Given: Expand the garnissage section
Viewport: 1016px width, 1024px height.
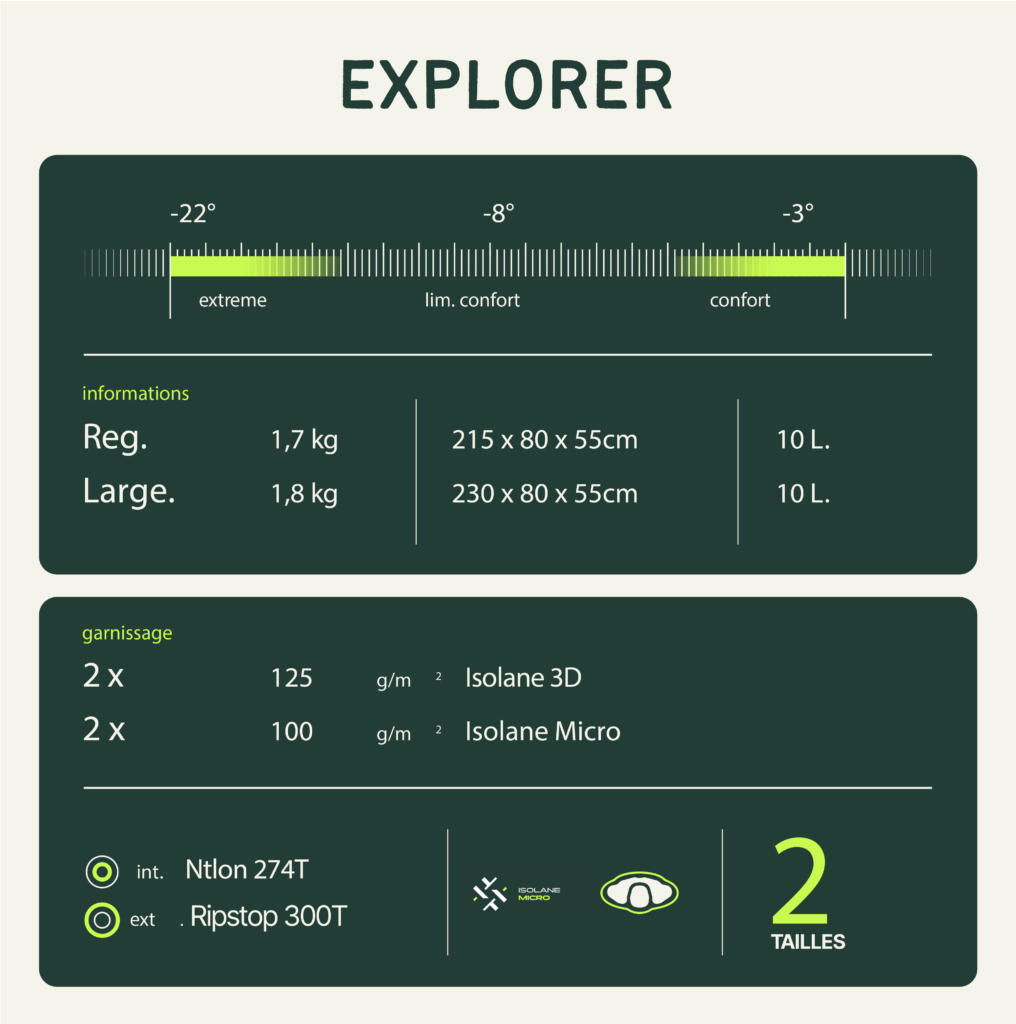Looking at the screenshot, I should pos(127,633).
